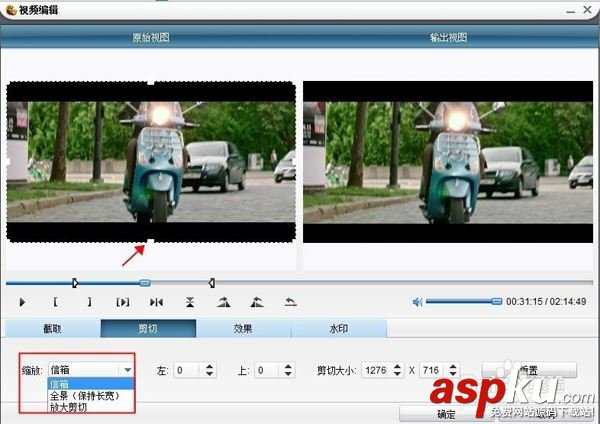Viewport: 600px width, 424px height.
Task: Decrease crop height with down arrow
Action: point(453,374)
